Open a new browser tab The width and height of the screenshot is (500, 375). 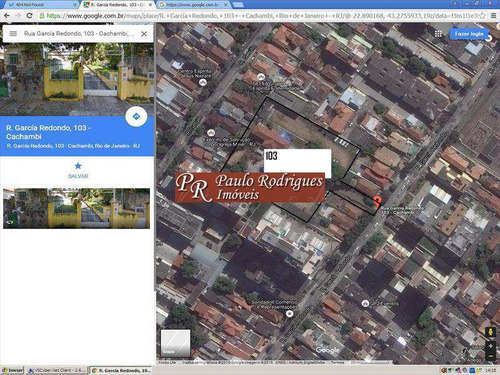coord(238,5)
